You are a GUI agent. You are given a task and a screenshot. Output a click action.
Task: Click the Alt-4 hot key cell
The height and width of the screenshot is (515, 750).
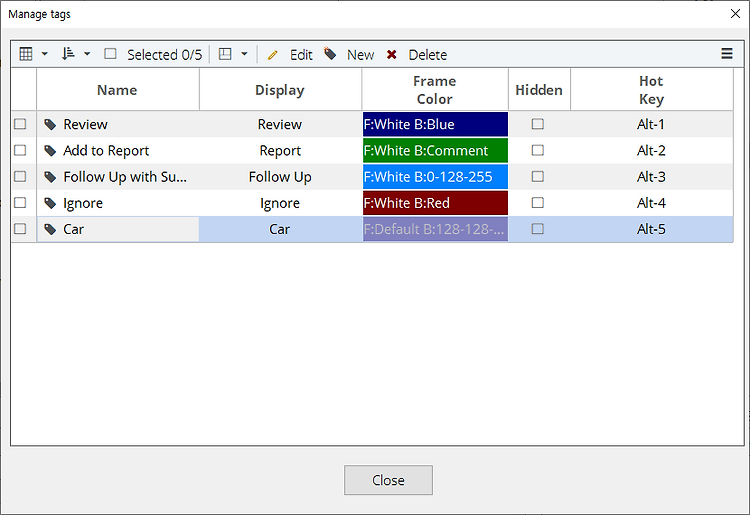point(651,203)
